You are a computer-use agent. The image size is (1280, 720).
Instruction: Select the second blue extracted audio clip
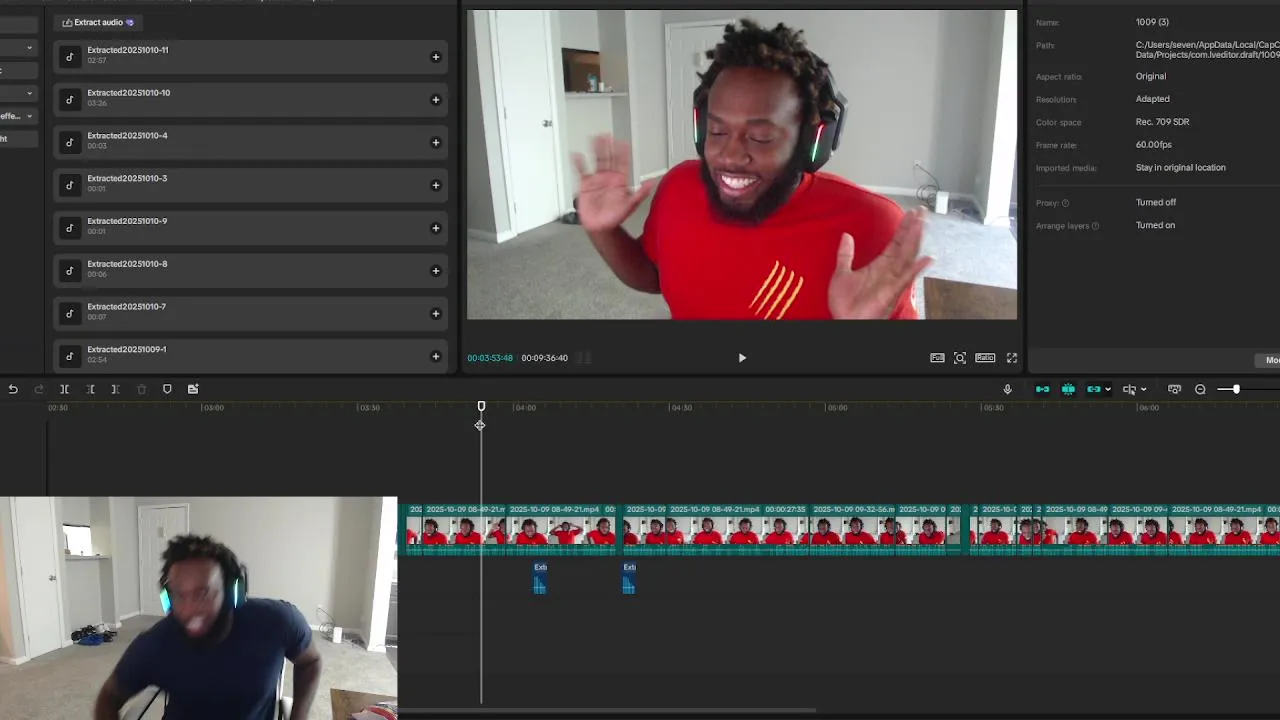point(629,578)
